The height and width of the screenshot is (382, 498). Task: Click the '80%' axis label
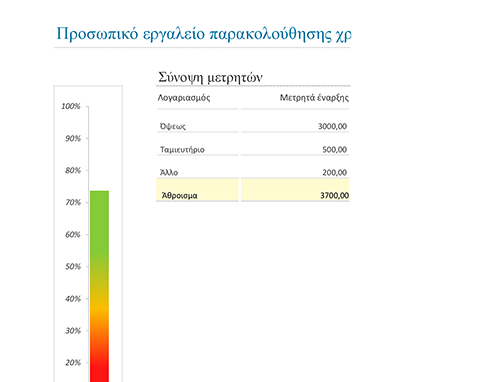click(x=73, y=170)
